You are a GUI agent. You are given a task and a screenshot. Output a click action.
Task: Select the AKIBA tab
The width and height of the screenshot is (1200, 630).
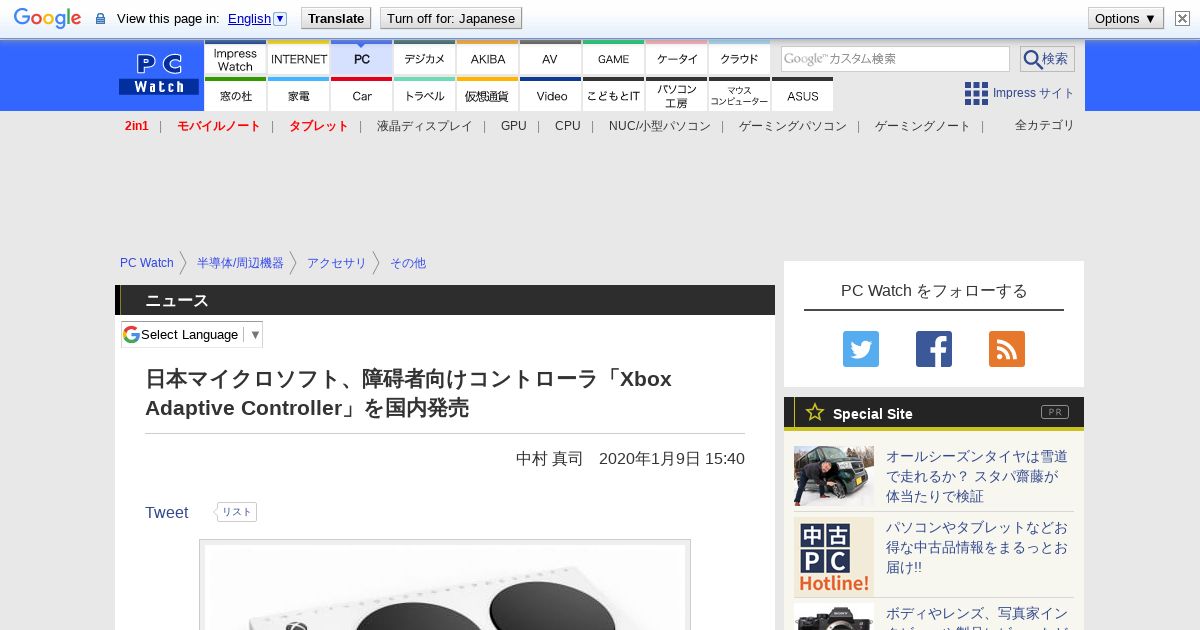tap(488, 59)
